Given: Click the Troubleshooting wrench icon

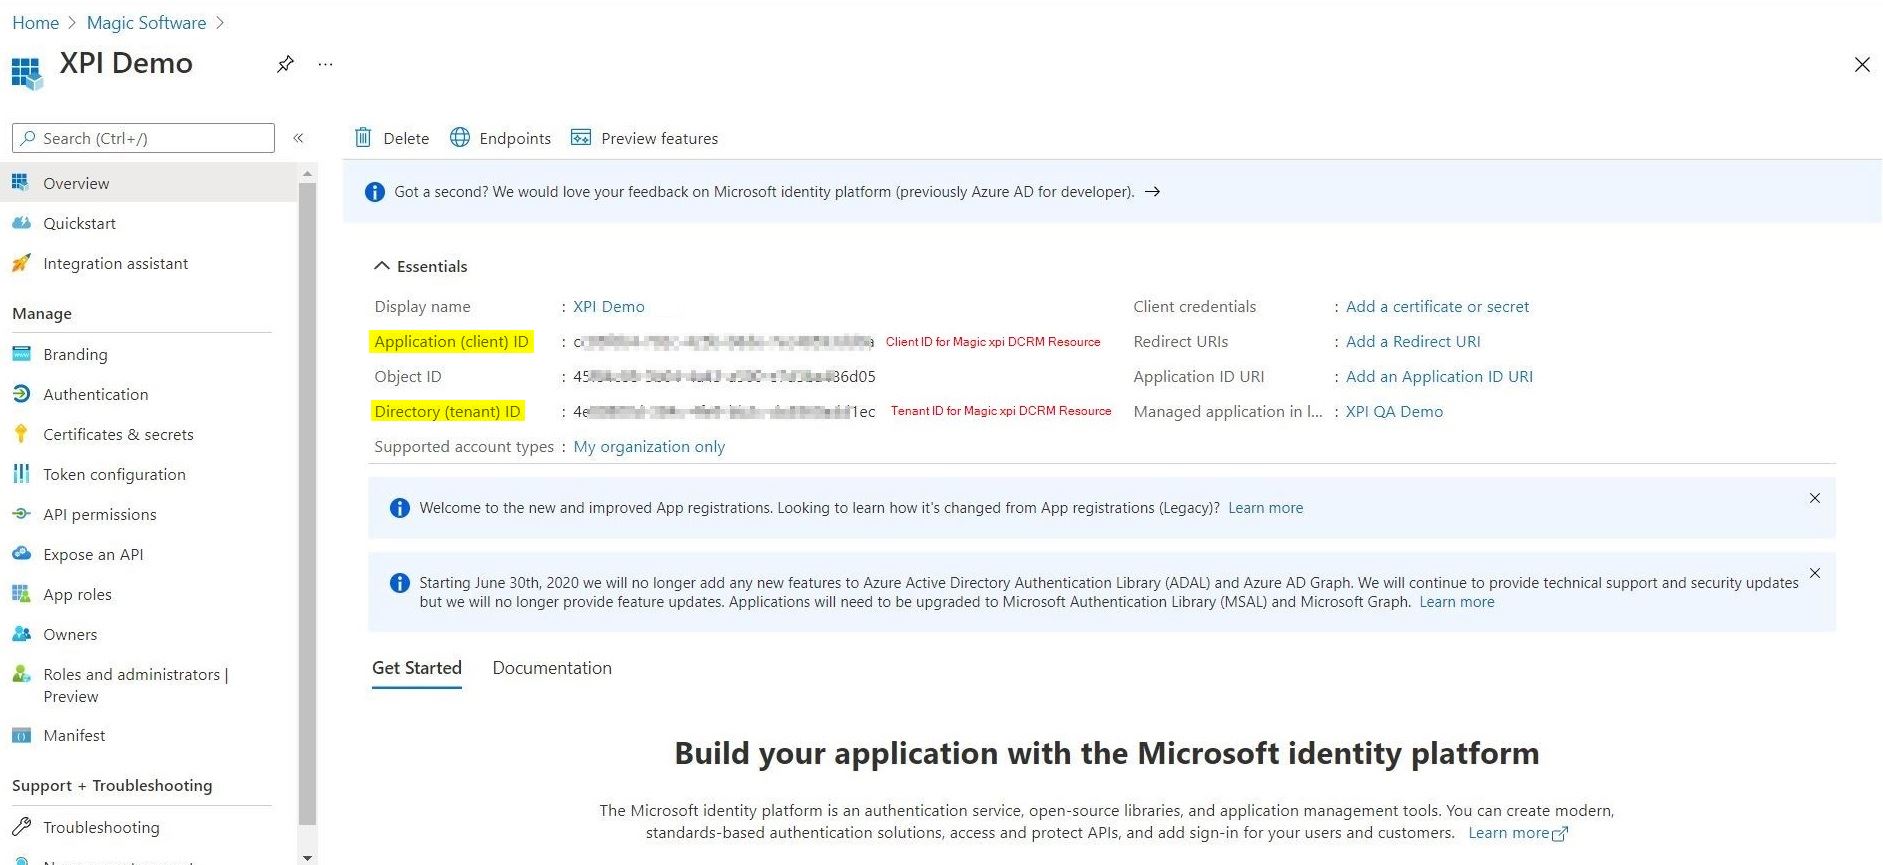Looking at the screenshot, I should tap(21, 827).
